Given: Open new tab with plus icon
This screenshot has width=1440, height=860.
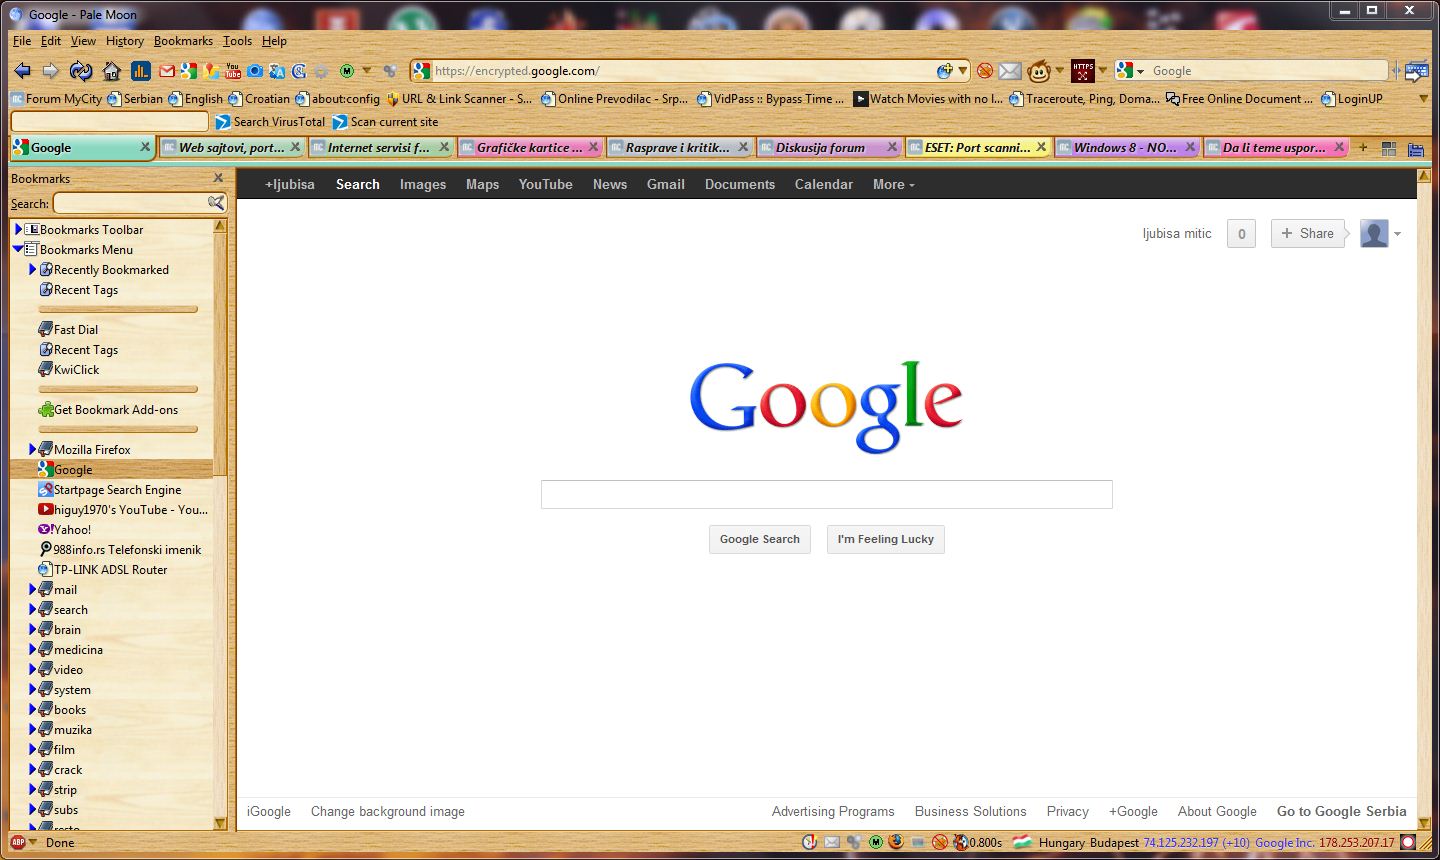Looking at the screenshot, I should pyautogui.click(x=1363, y=148).
